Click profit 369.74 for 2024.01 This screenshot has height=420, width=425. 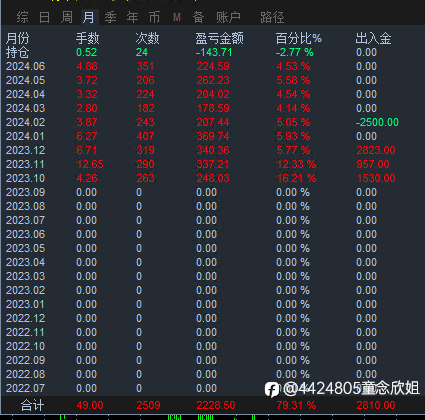pos(213,136)
